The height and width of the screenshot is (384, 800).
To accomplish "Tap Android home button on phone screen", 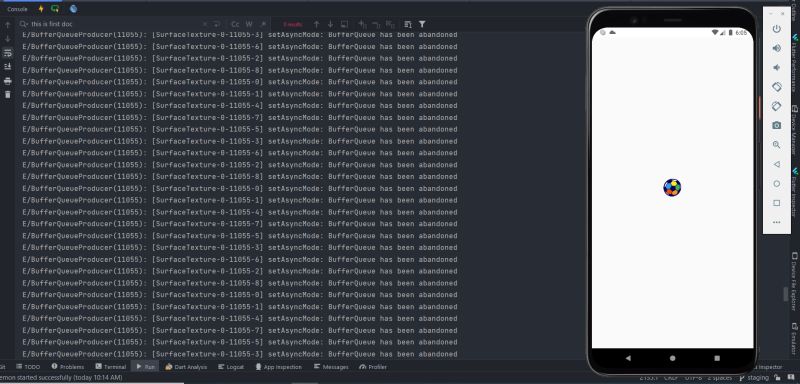I will click(672, 358).
